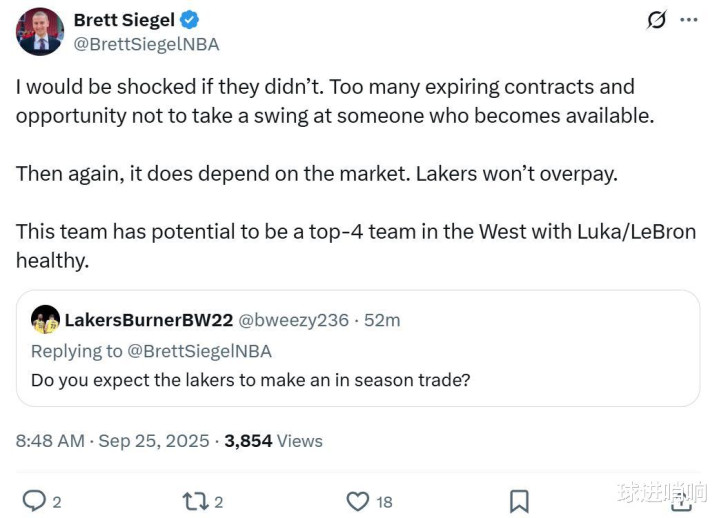Click the LakersBurnerBW22 username in quote
Viewport: 719px width, 518px height.
(149, 320)
